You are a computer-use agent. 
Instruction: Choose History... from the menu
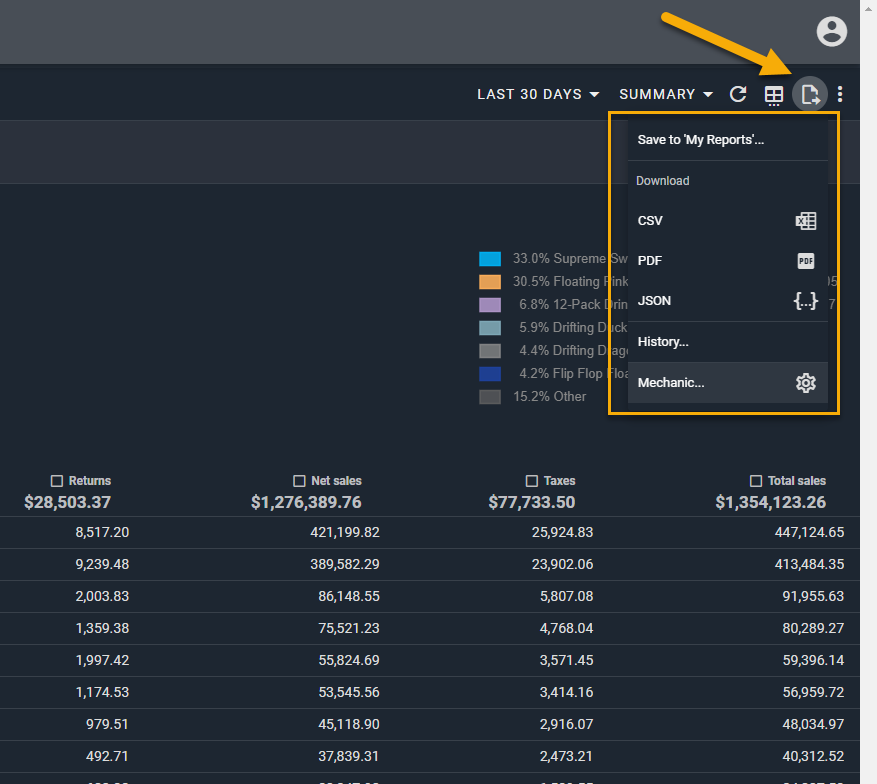[x=663, y=342]
